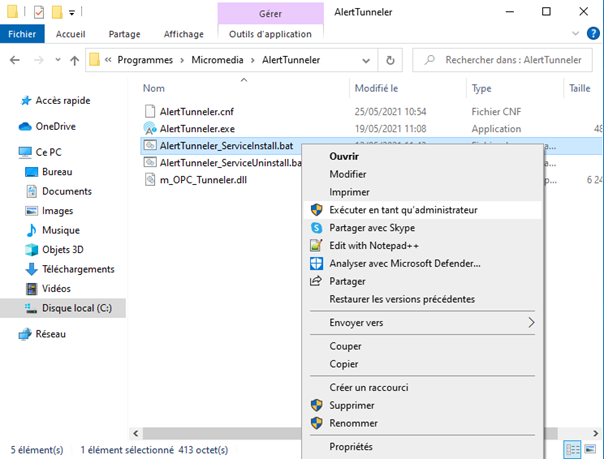Click the Skype icon in context menu
Image resolution: width=604 pixels, height=459 pixels.
coord(316,228)
